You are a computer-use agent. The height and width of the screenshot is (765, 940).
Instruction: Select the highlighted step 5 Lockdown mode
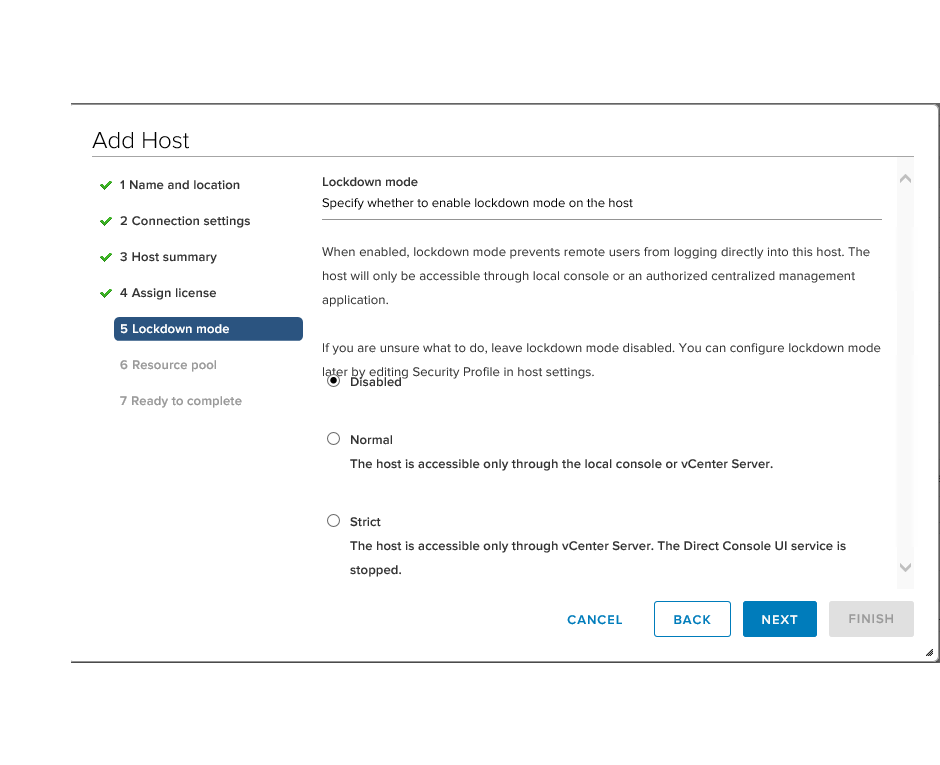(x=208, y=329)
